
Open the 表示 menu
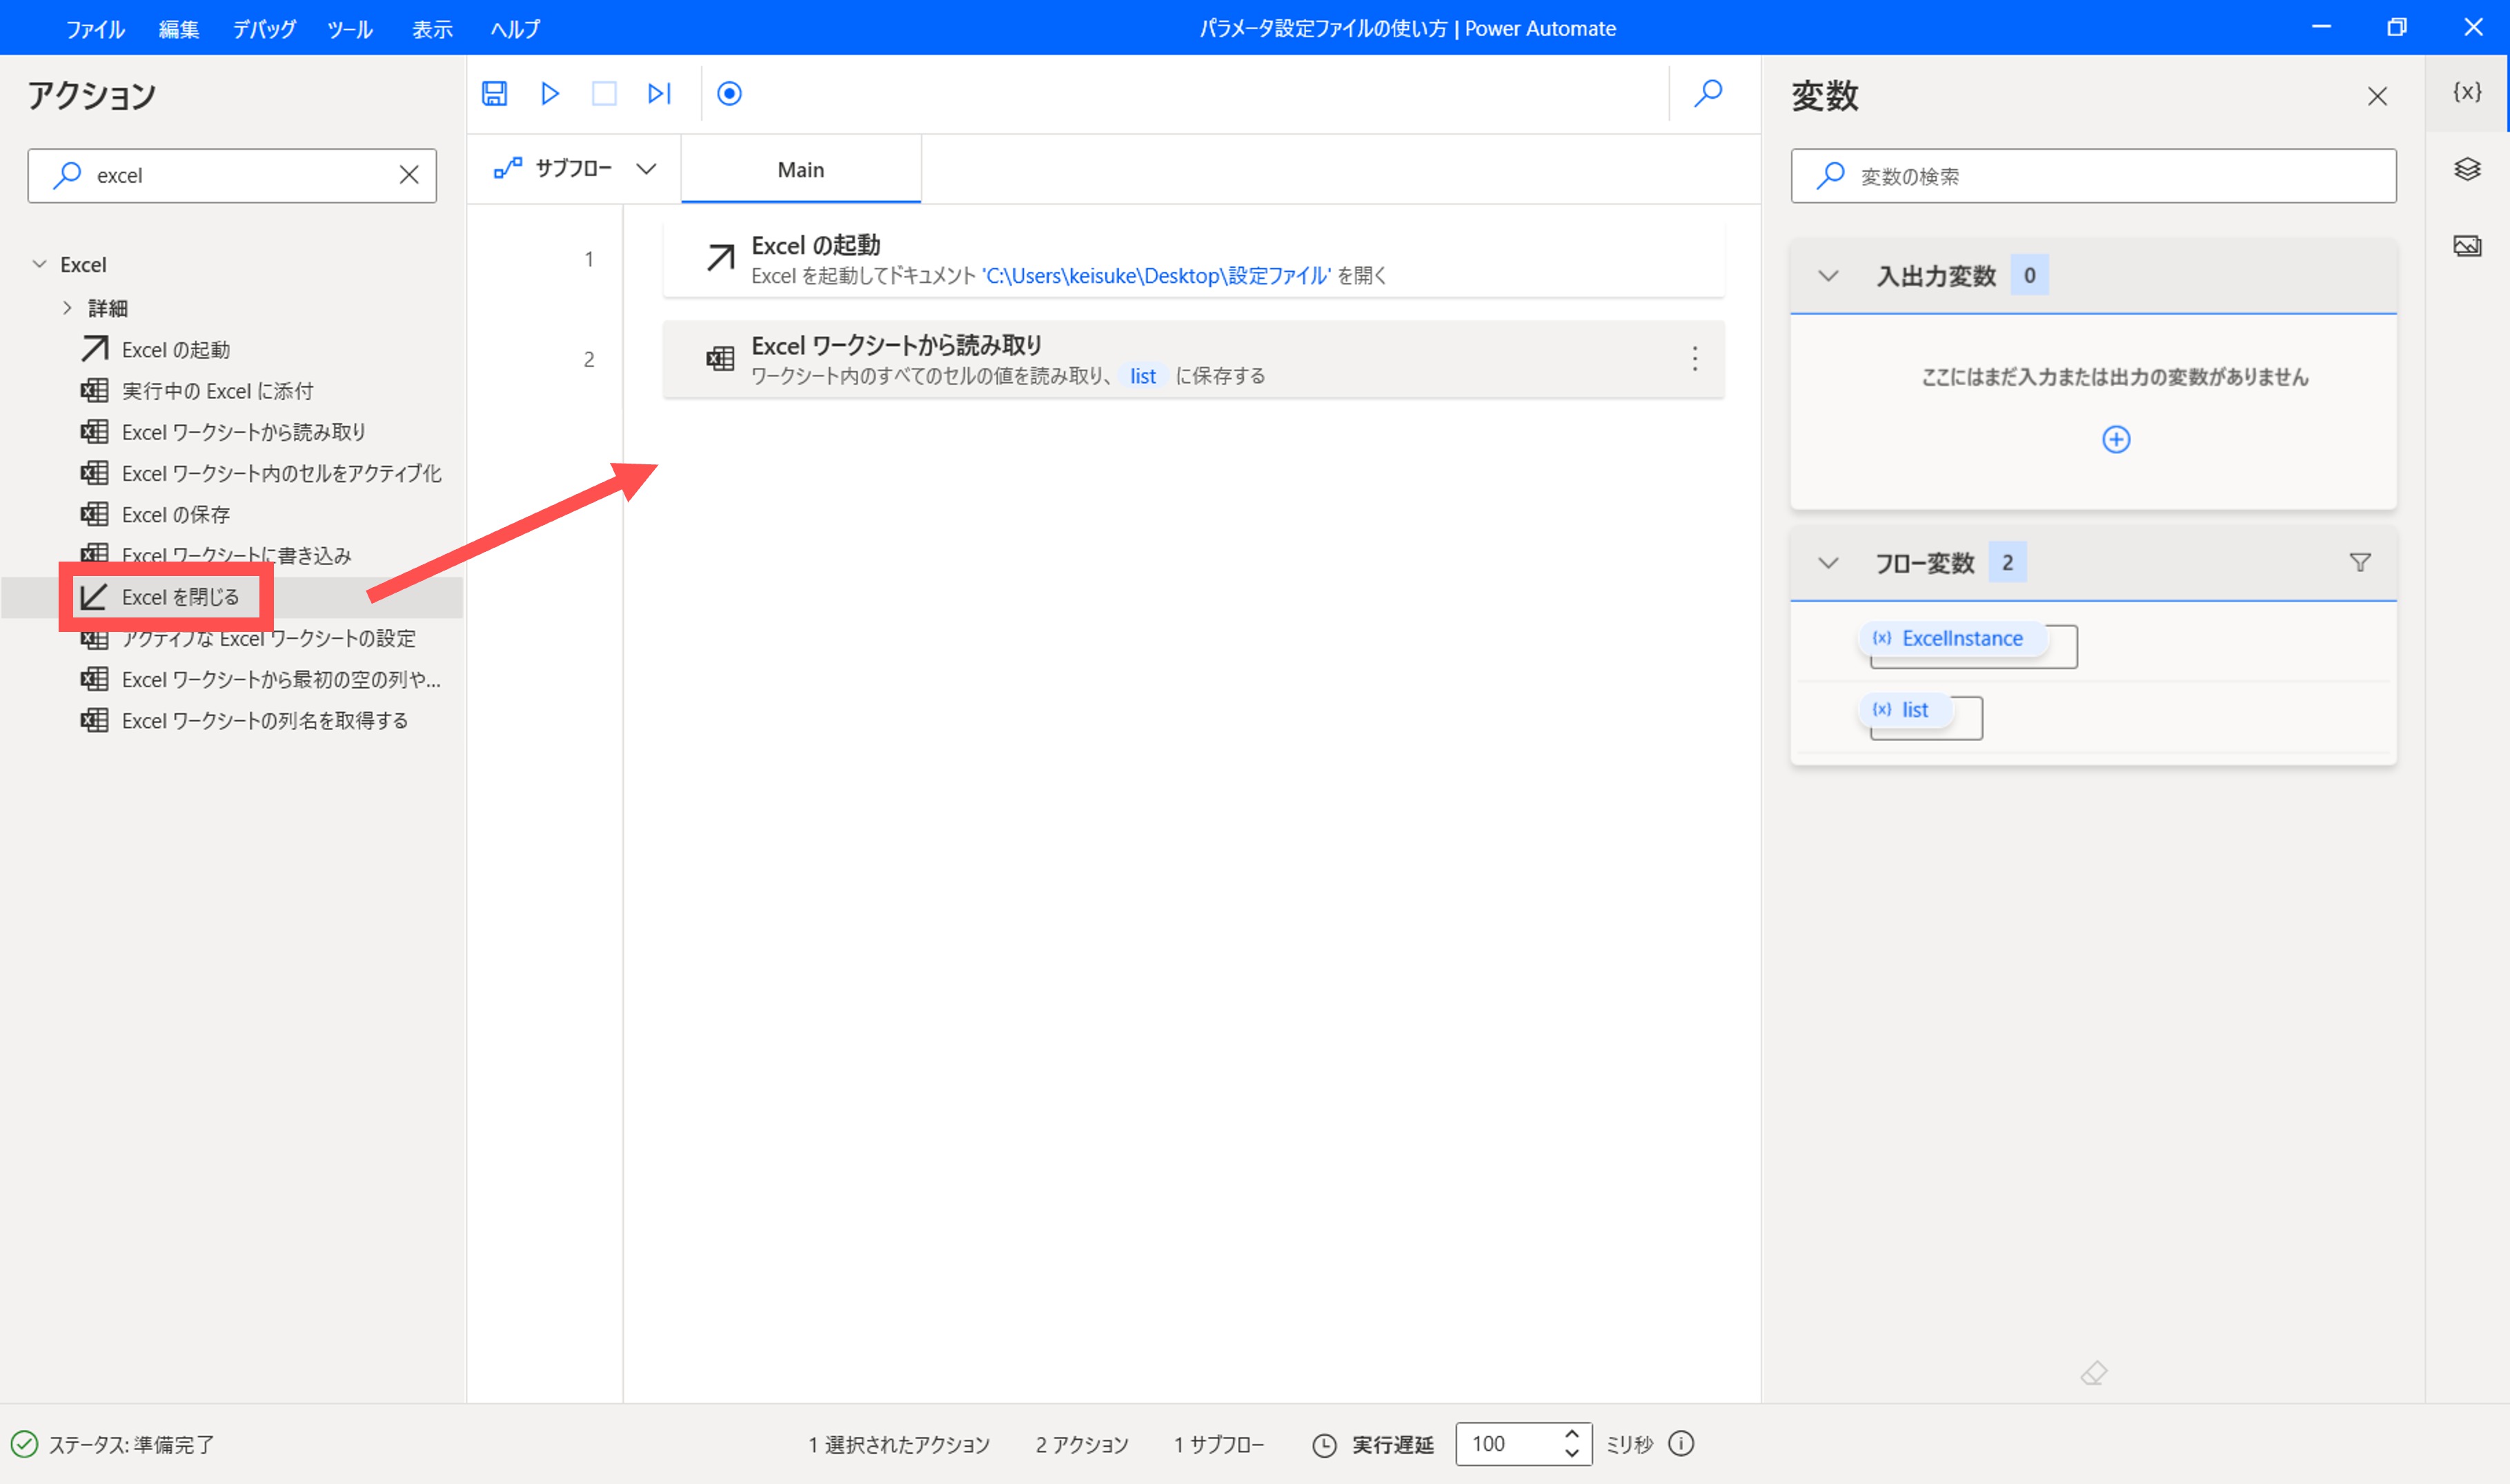pyautogui.click(x=432, y=29)
